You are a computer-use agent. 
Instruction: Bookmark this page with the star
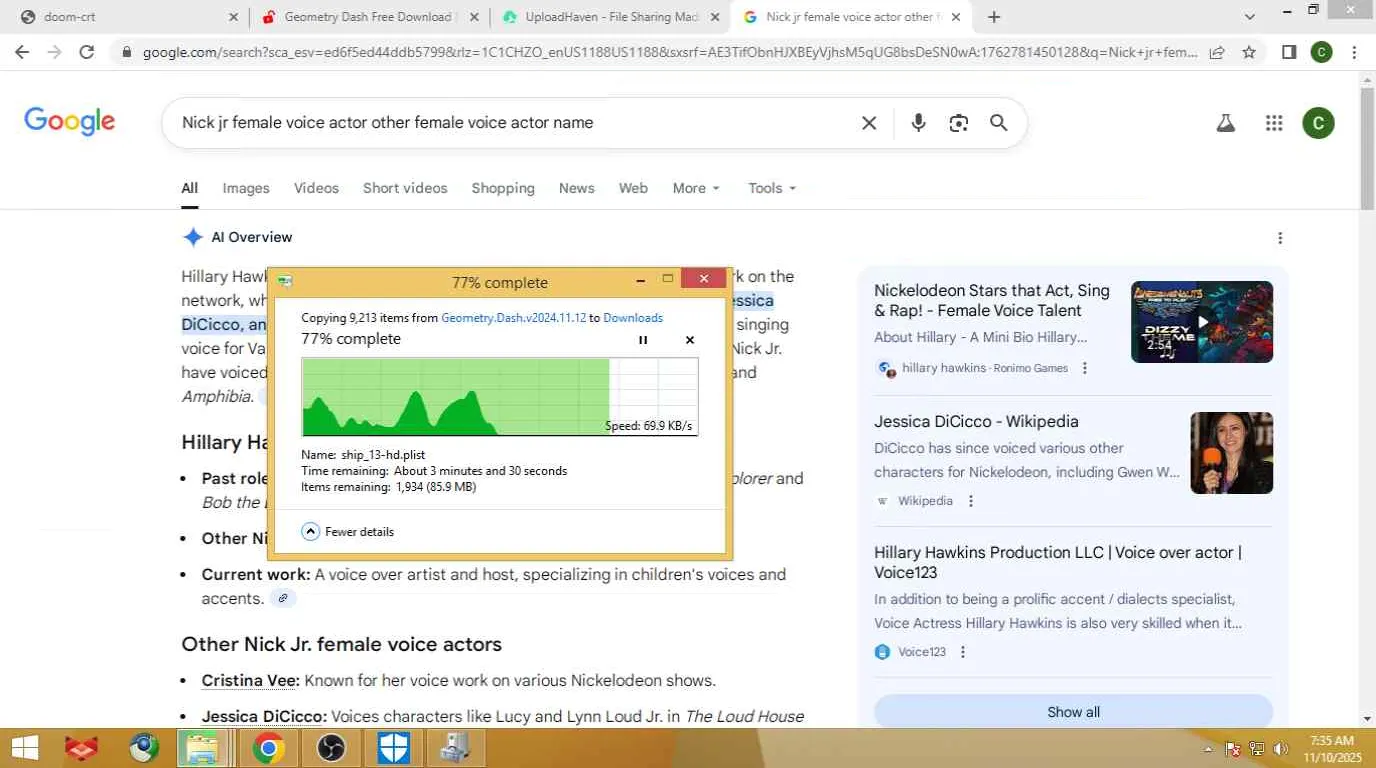pyautogui.click(x=1249, y=52)
